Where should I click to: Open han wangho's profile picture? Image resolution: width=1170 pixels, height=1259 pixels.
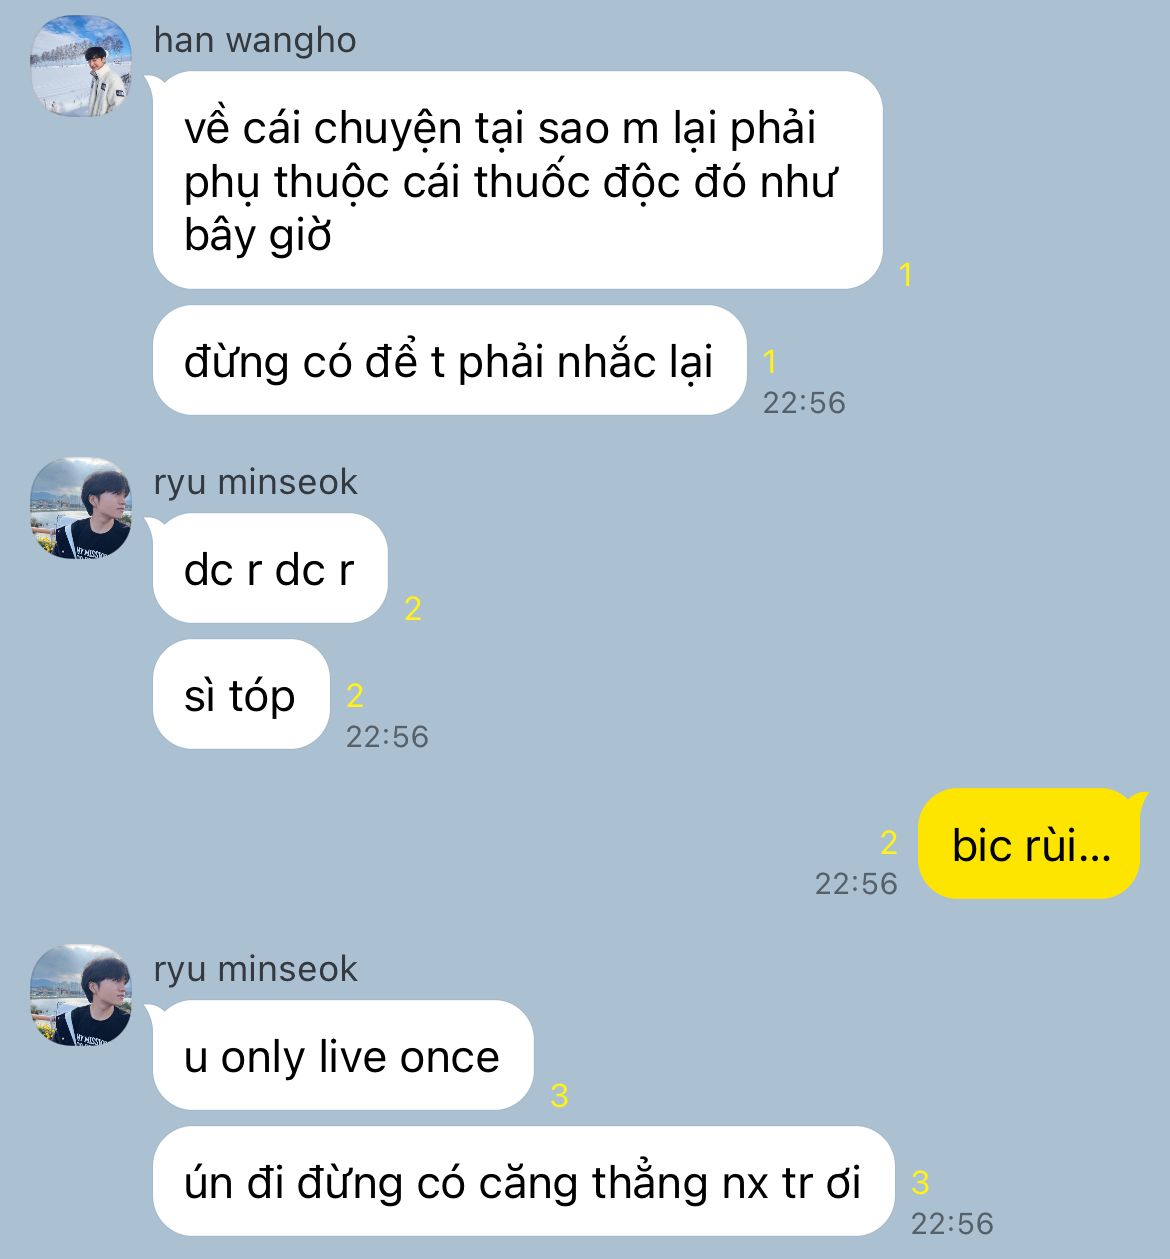pos(81,67)
